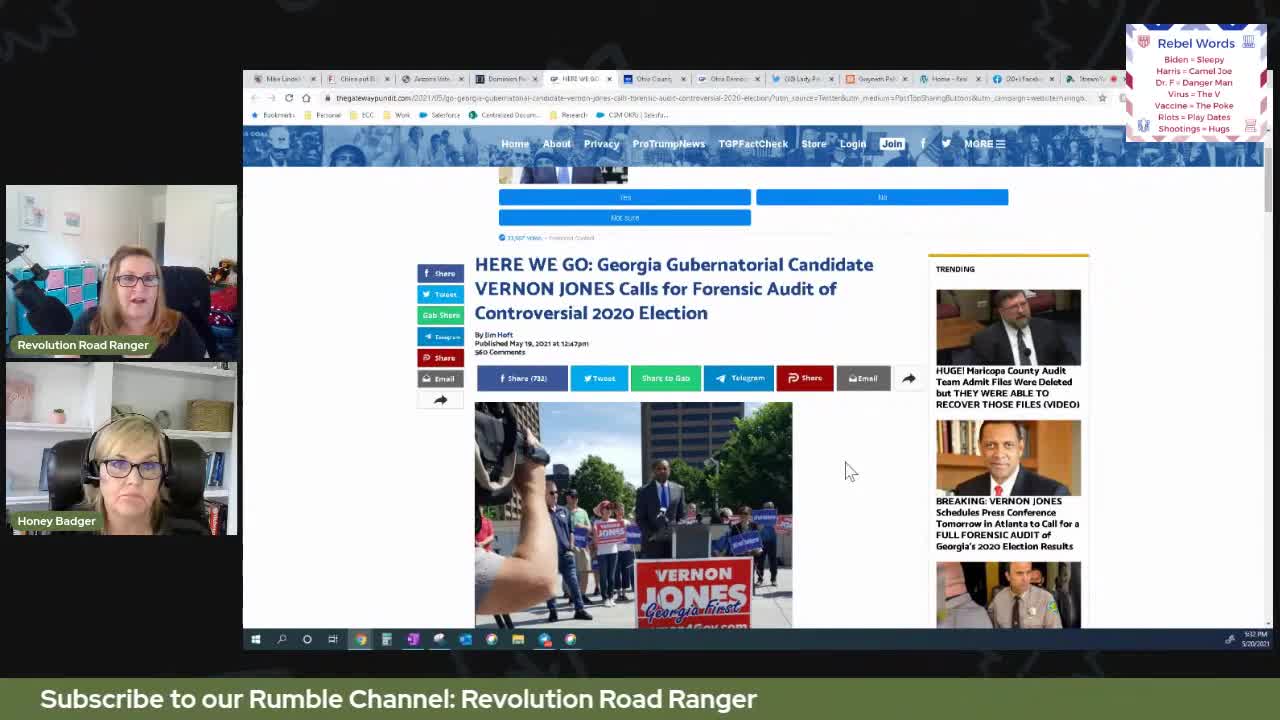Click left sidebar Email button
This screenshot has height=720, width=1280.
pyautogui.click(x=440, y=379)
